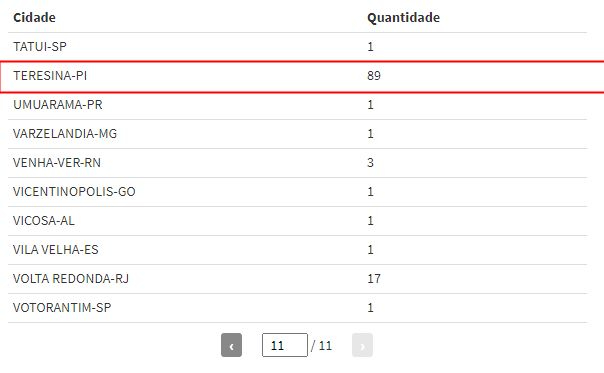604x373 pixels.
Task: Select the highlighted TERESINA-PI row
Action: coord(302,76)
